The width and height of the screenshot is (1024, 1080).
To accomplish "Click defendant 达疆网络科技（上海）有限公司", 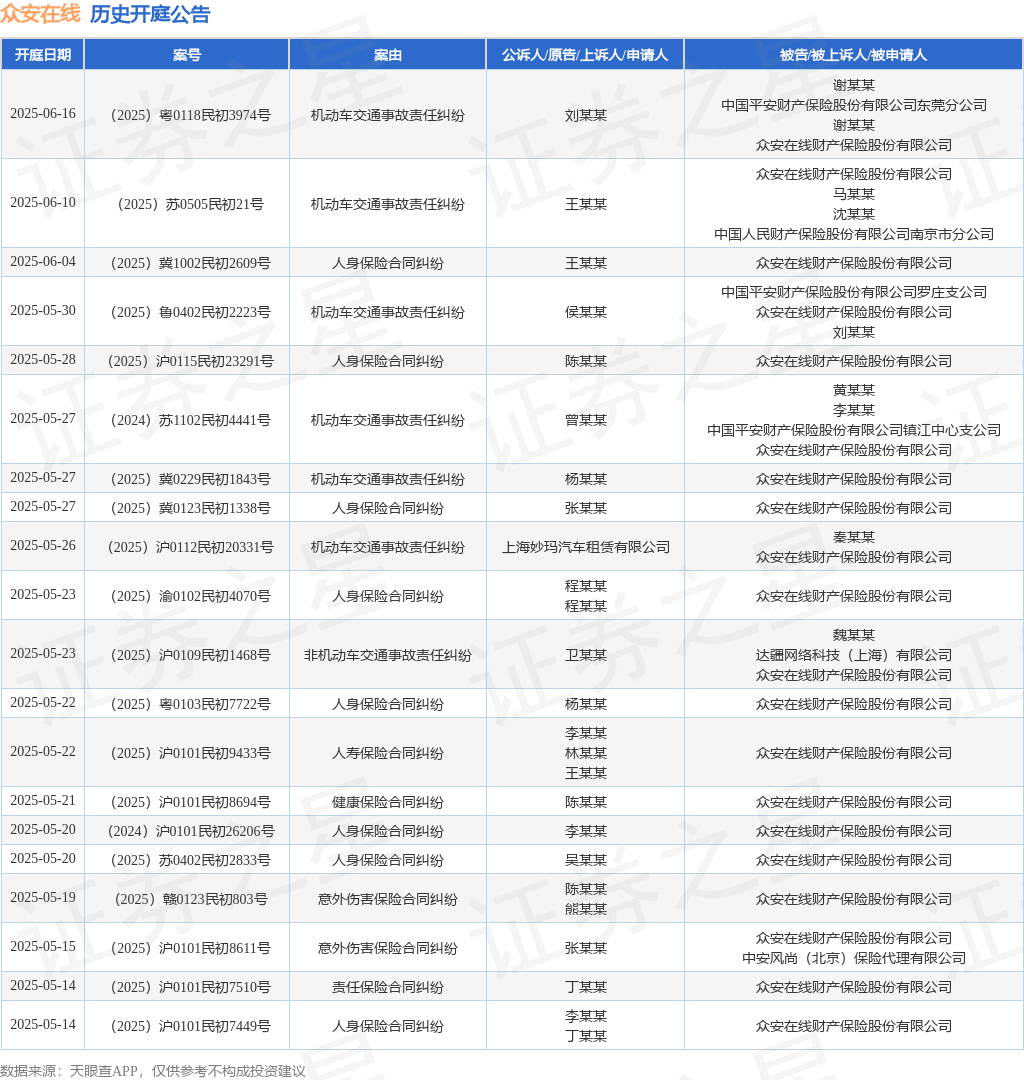I will [853, 655].
